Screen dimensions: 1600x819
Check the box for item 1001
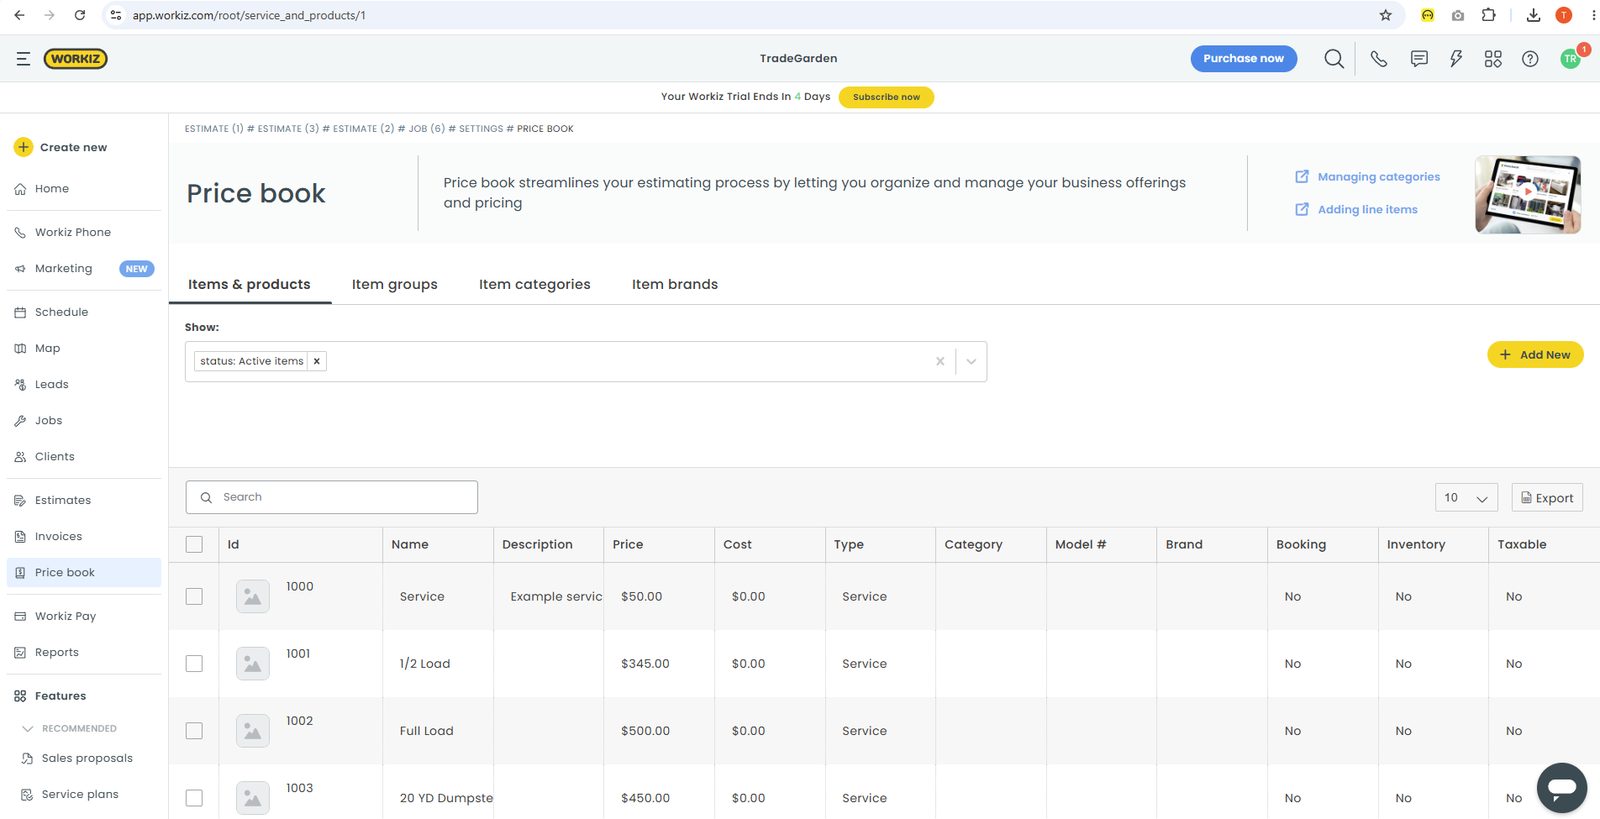194,664
